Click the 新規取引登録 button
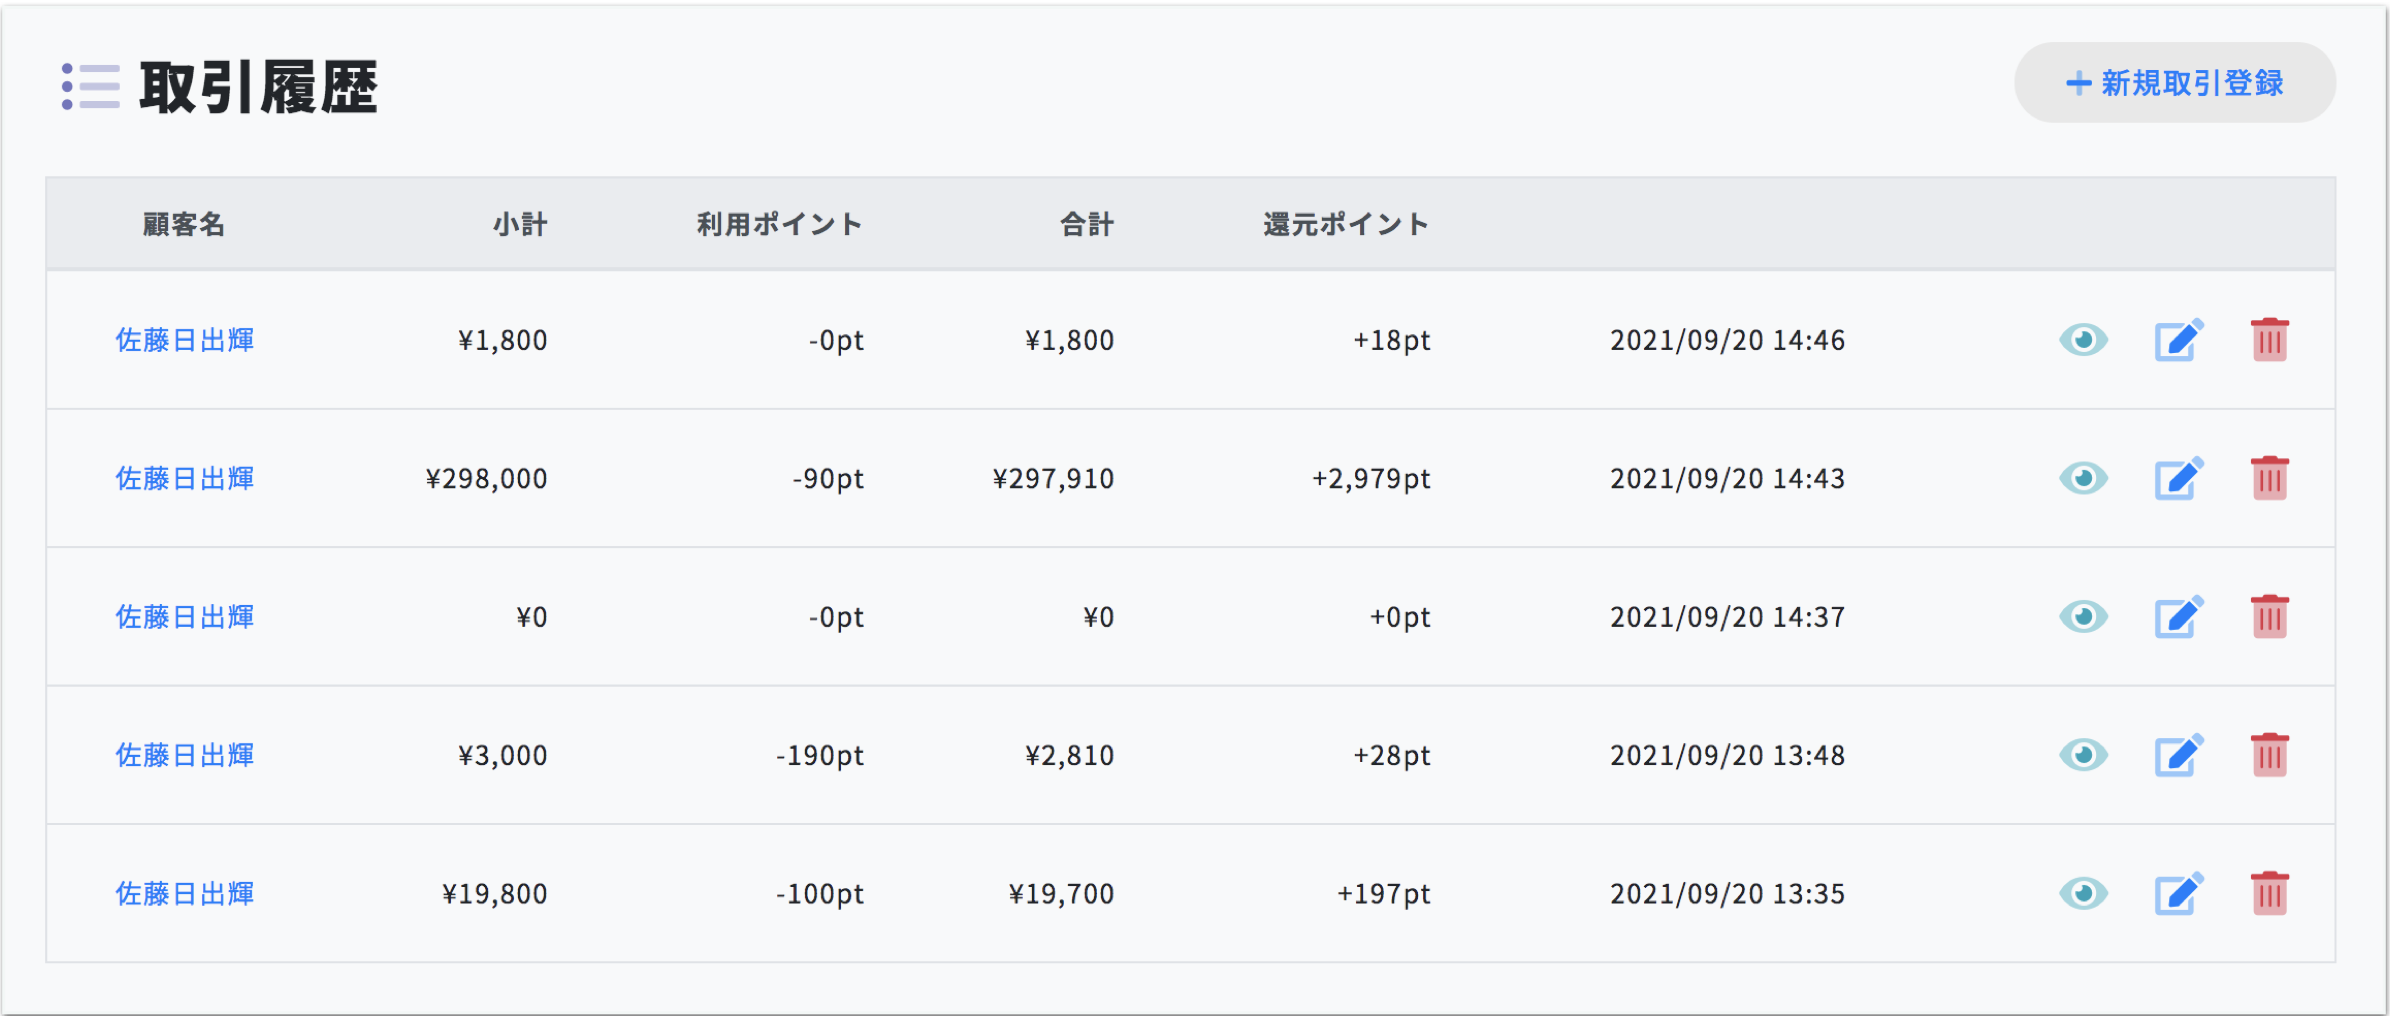 coord(2174,83)
